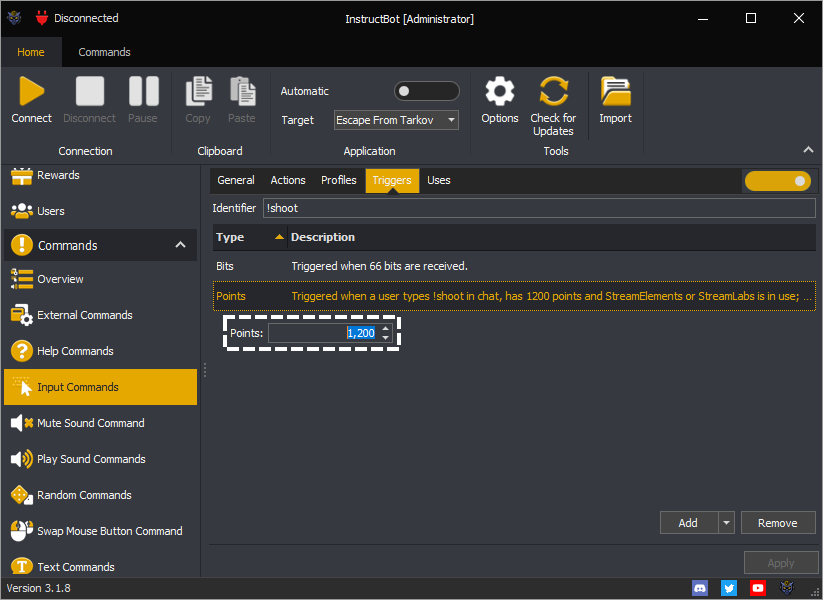Click the Discord icon in status bar
Image resolution: width=823 pixels, height=600 pixels.
coord(700,588)
